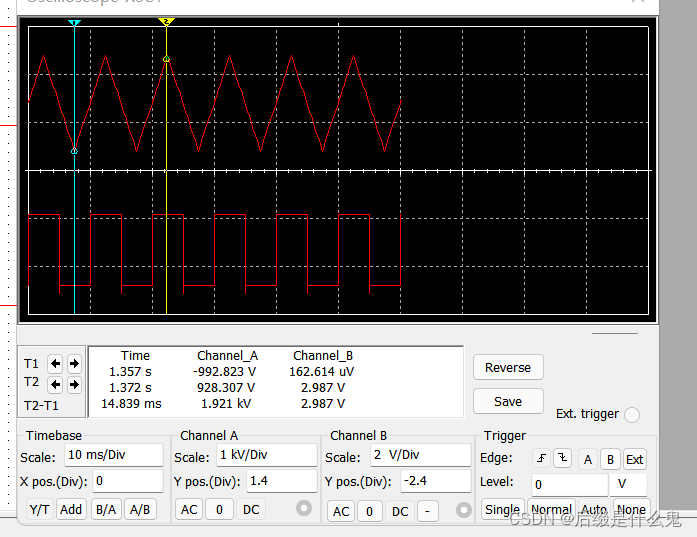This screenshot has height=537, width=697.
Task: Set Channel B coupling to AC
Action: click(x=341, y=511)
